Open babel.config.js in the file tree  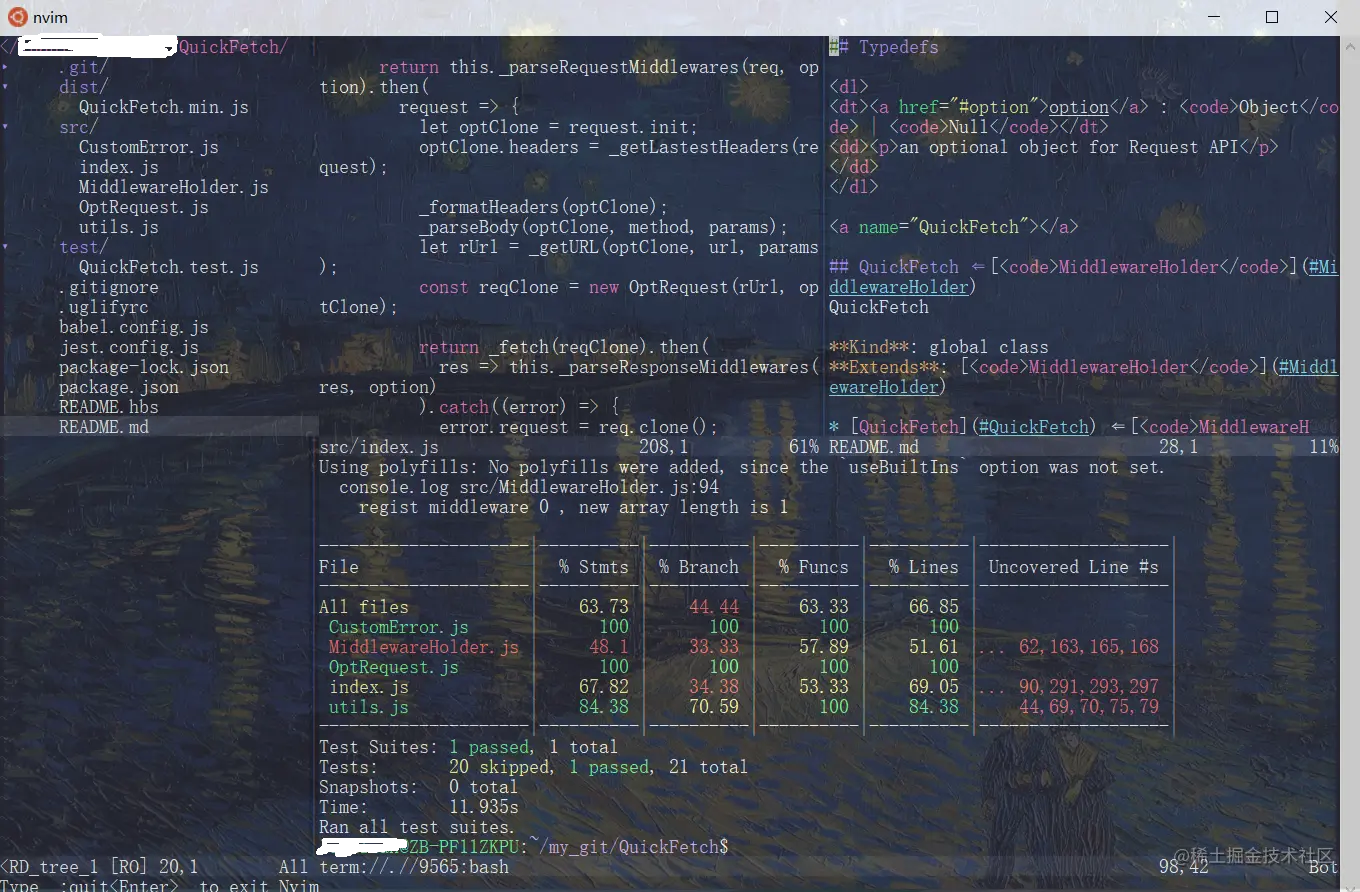[134, 327]
